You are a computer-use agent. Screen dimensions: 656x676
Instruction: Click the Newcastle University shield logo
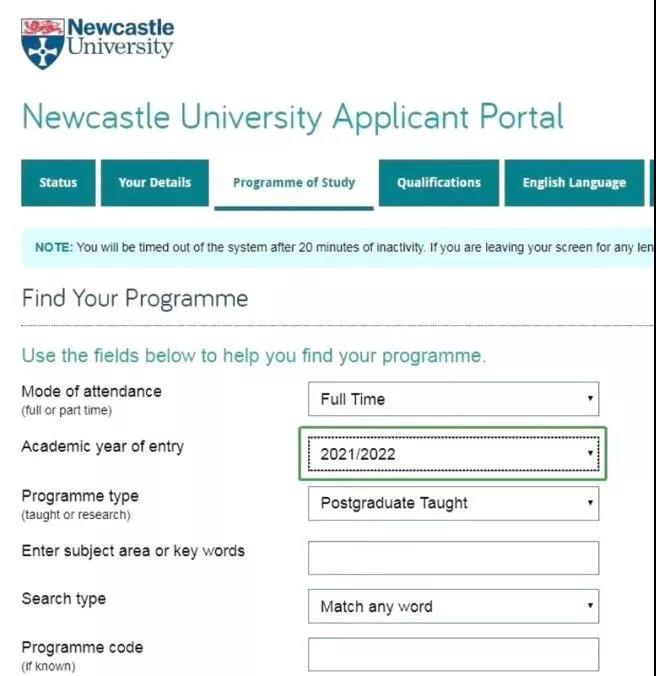click(x=43, y=44)
